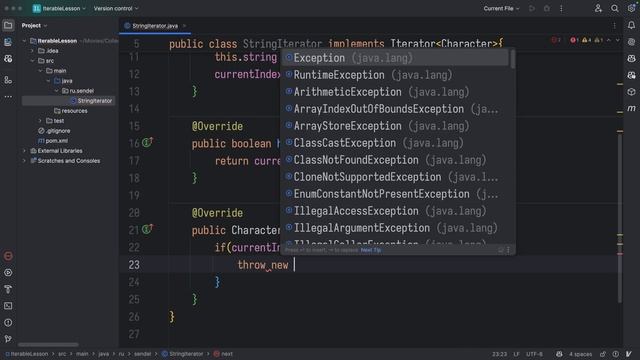Expand External Libraries node
This screenshot has height=360, width=640.
click(x=24, y=151)
